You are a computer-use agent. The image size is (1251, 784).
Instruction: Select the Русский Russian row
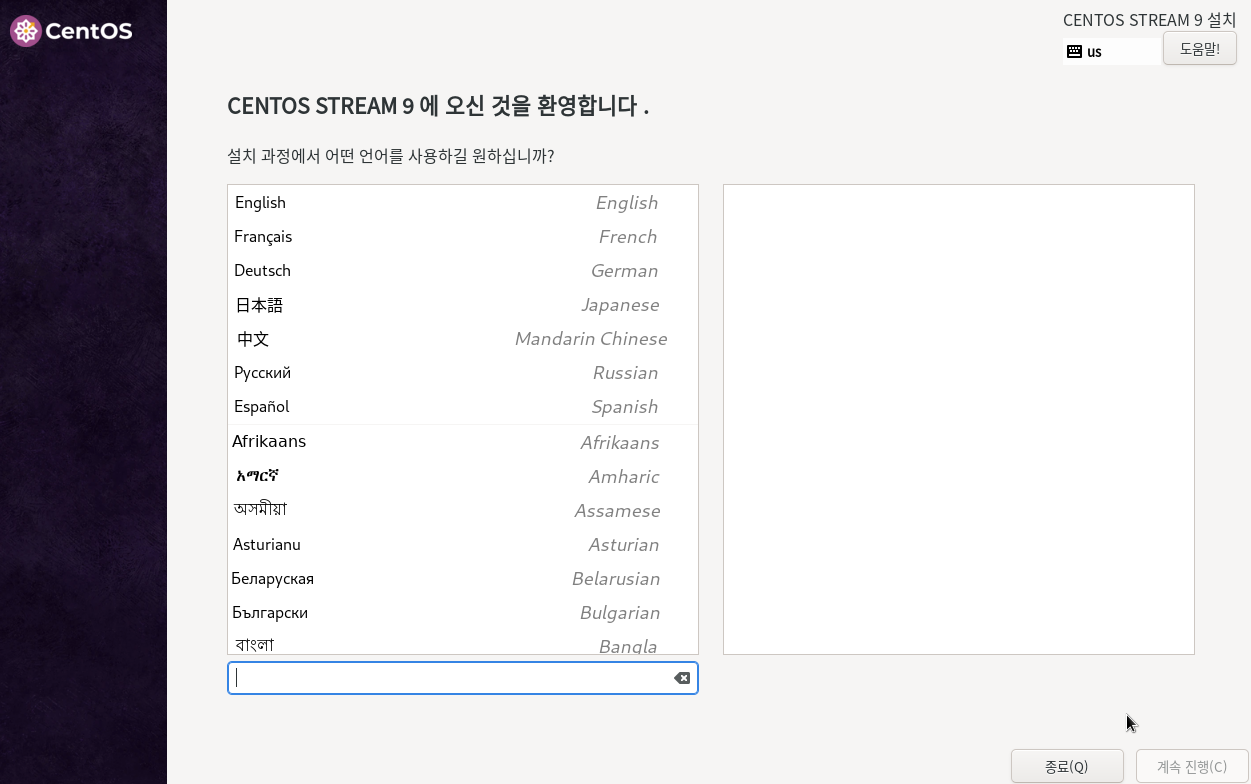coord(462,373)
